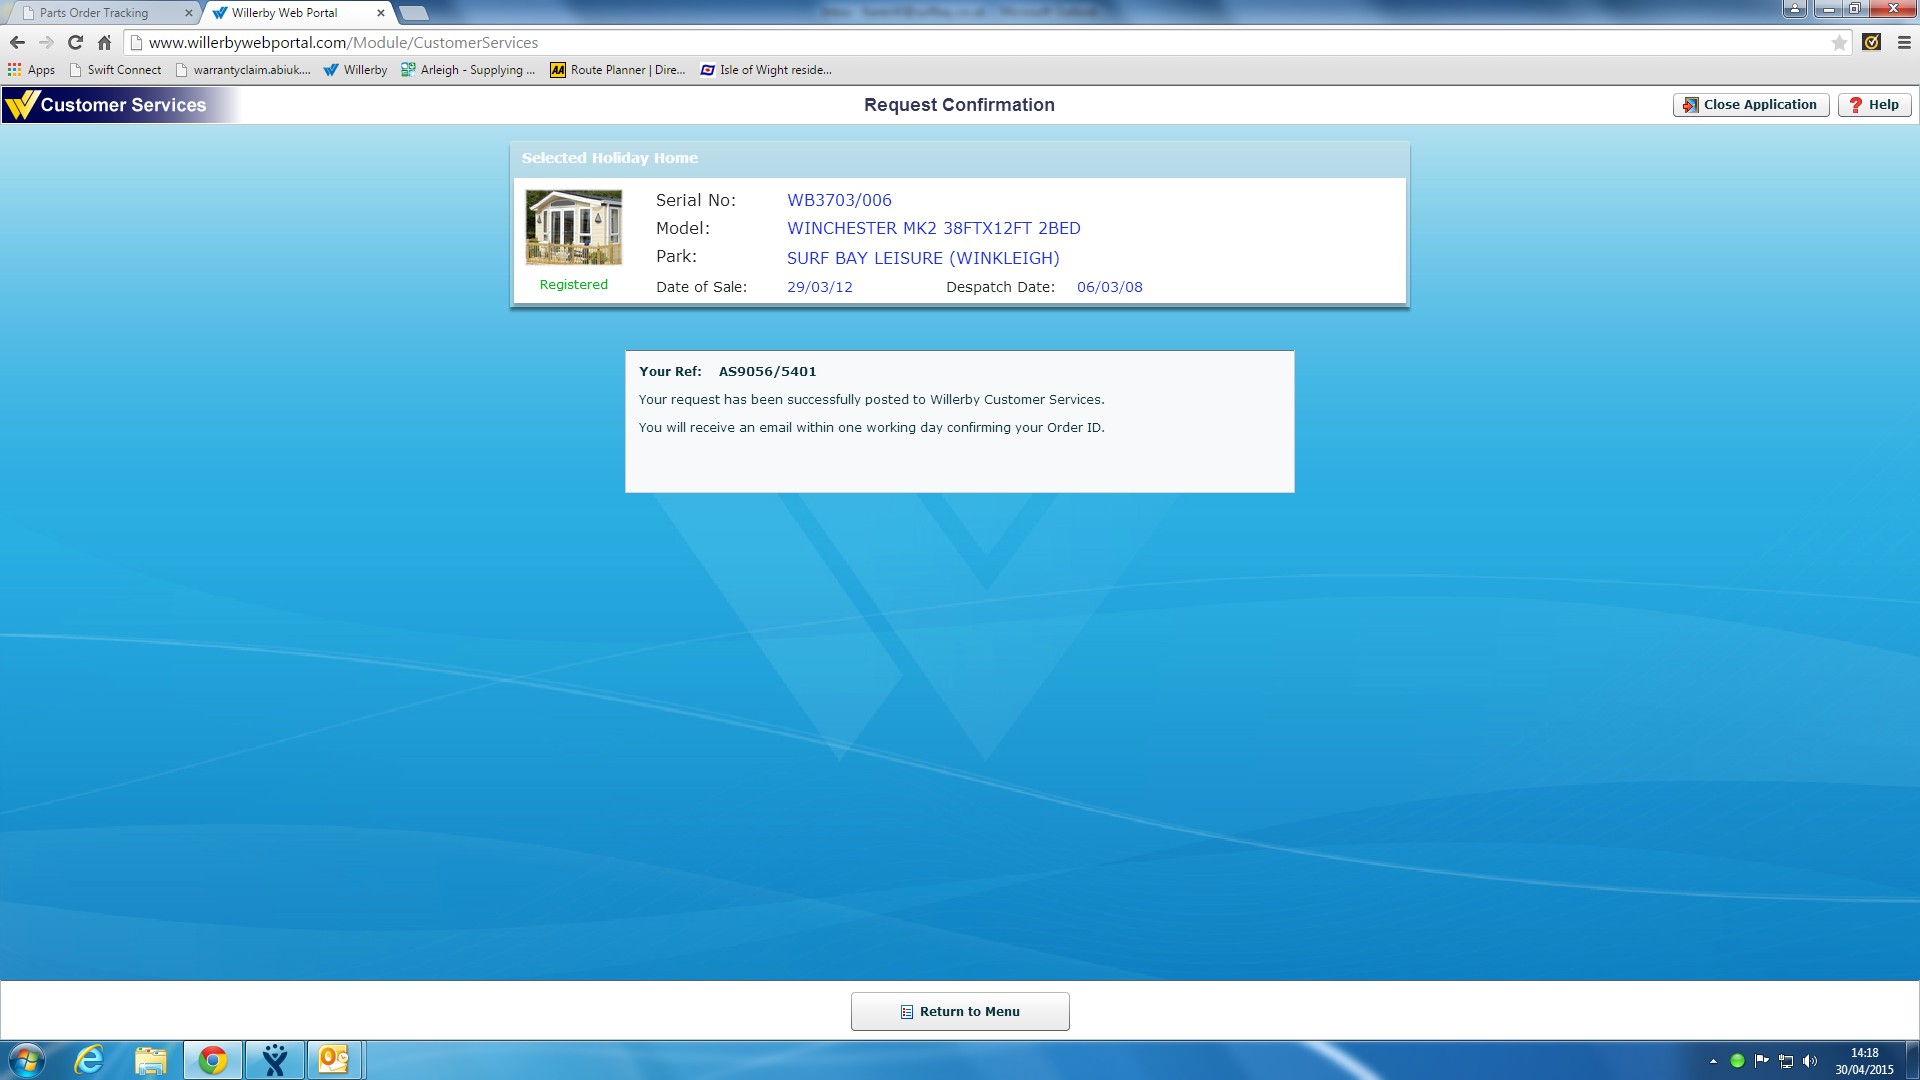The height and width of the screenshot is (1080, 1920).
Task: Open a new browser tab
Action: coord(413,13)
